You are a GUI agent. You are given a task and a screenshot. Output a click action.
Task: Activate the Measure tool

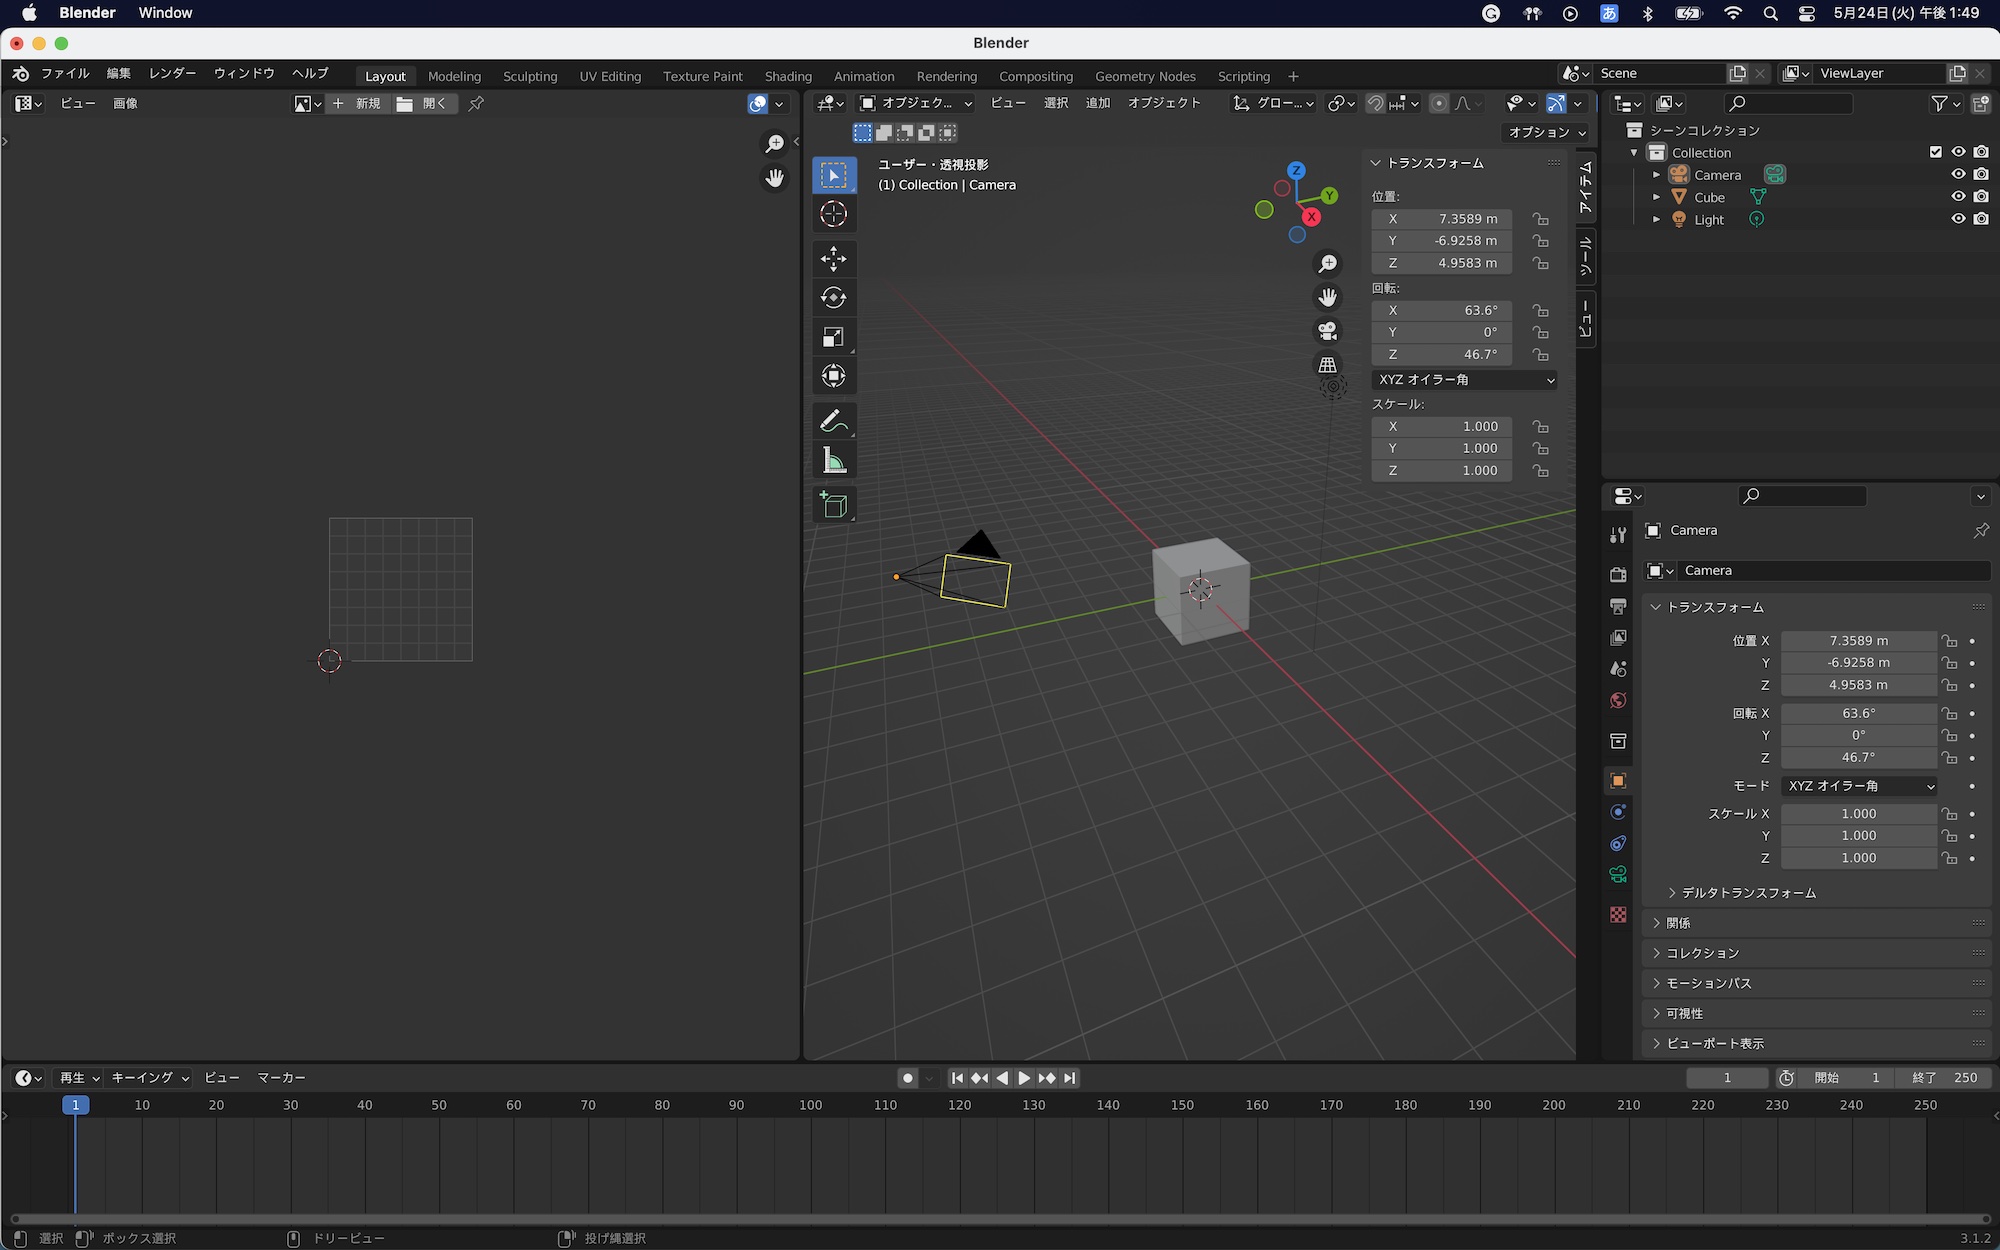(833, 461)
